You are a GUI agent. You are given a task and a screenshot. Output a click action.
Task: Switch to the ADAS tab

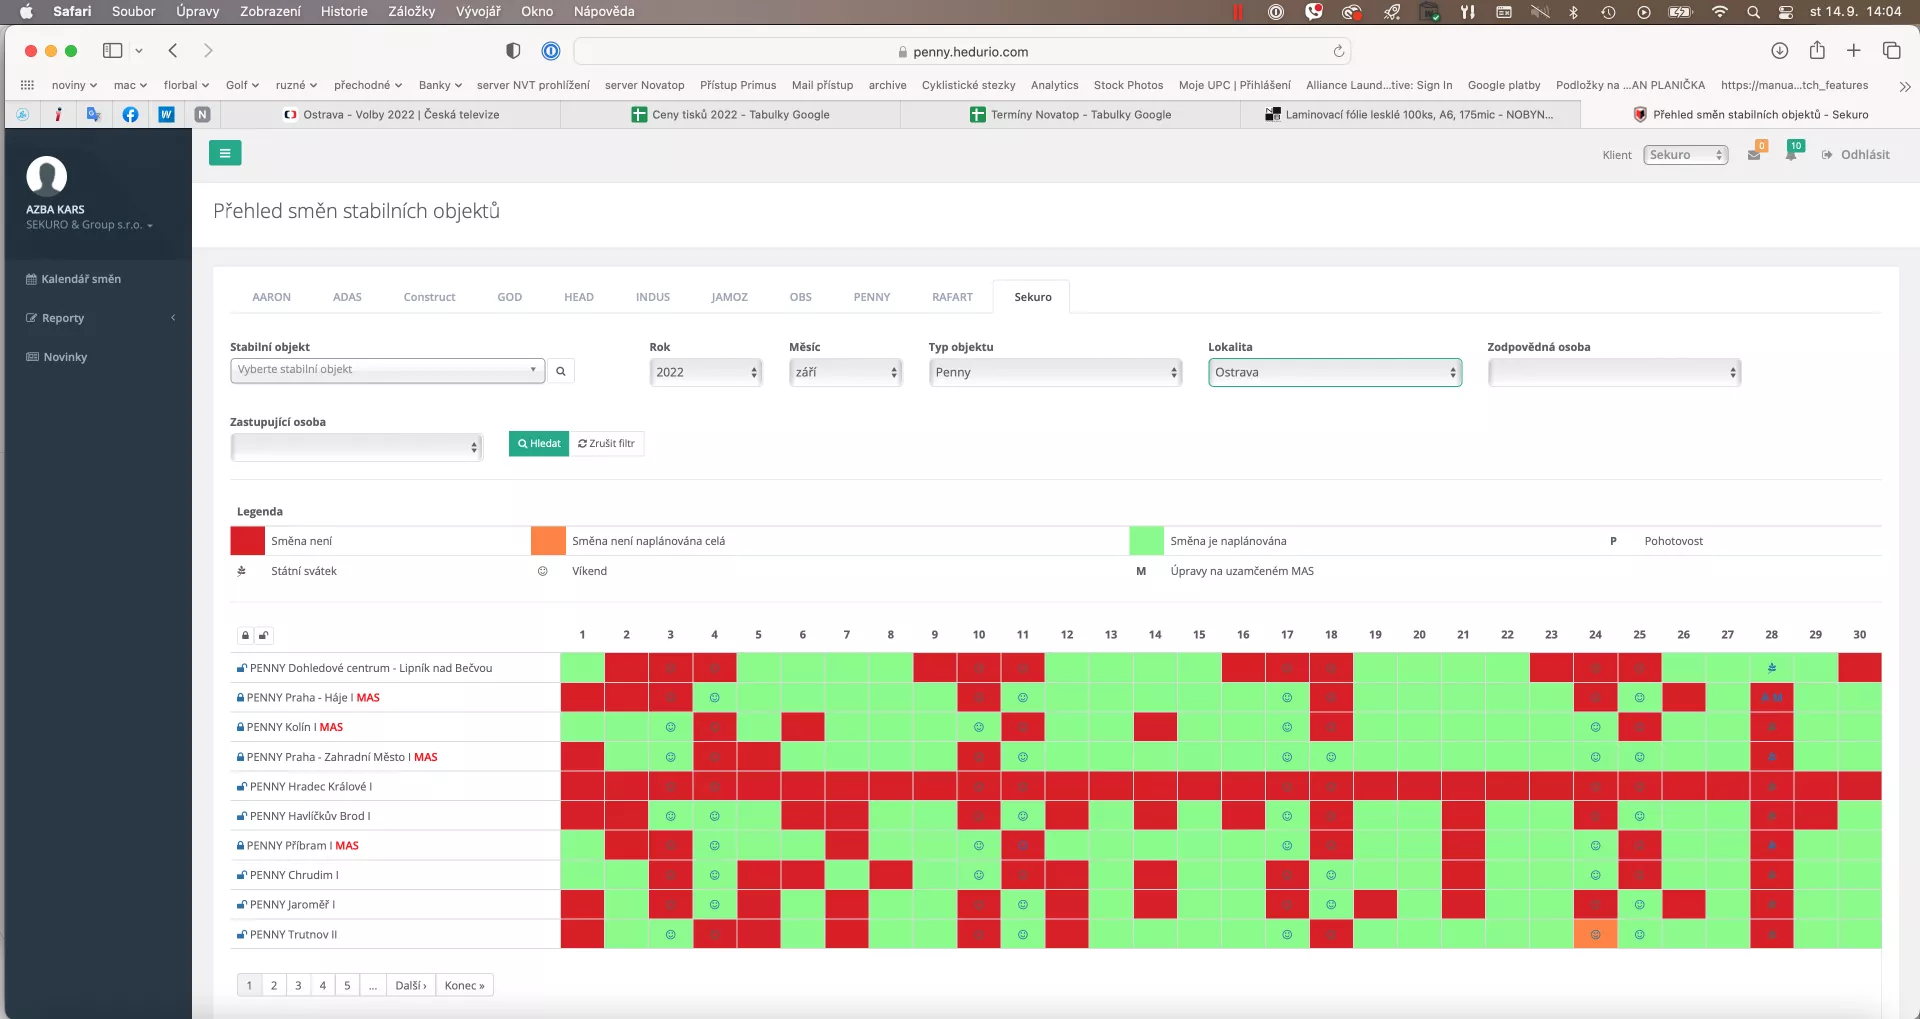[347, 297]
